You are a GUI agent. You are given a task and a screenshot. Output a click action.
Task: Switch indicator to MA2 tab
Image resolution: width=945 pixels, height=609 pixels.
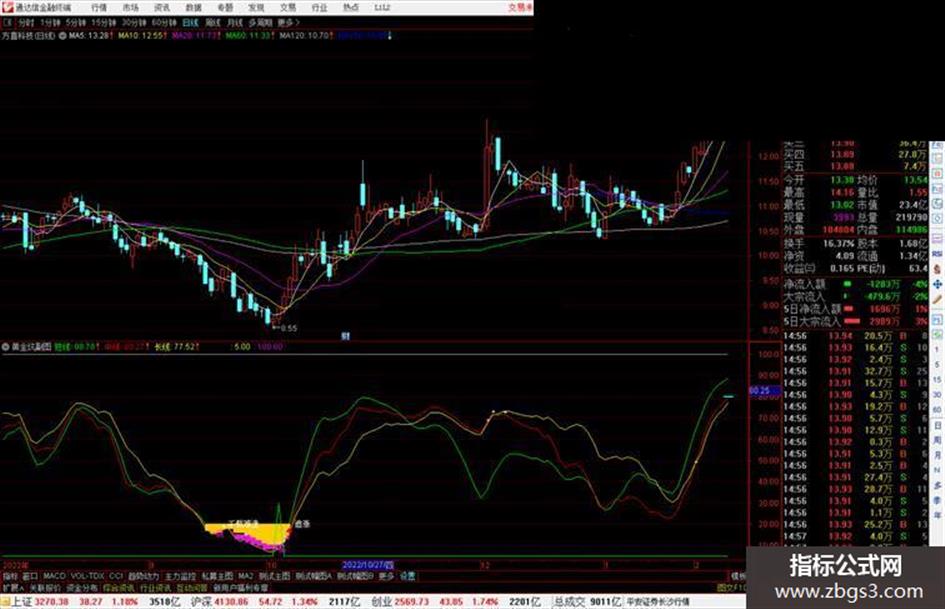click(x=245, y=576)
